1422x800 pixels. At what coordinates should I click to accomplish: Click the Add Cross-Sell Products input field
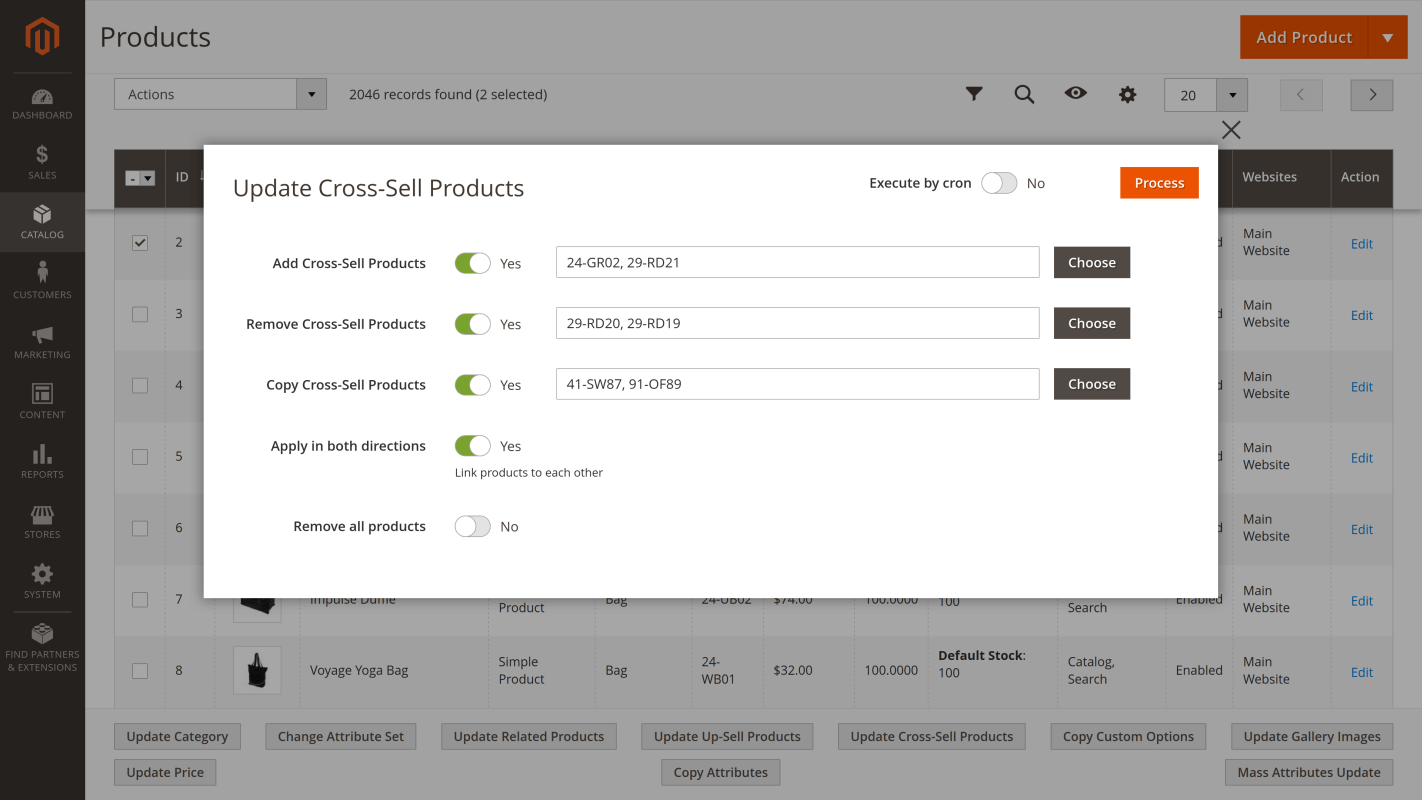click(797, 262)
